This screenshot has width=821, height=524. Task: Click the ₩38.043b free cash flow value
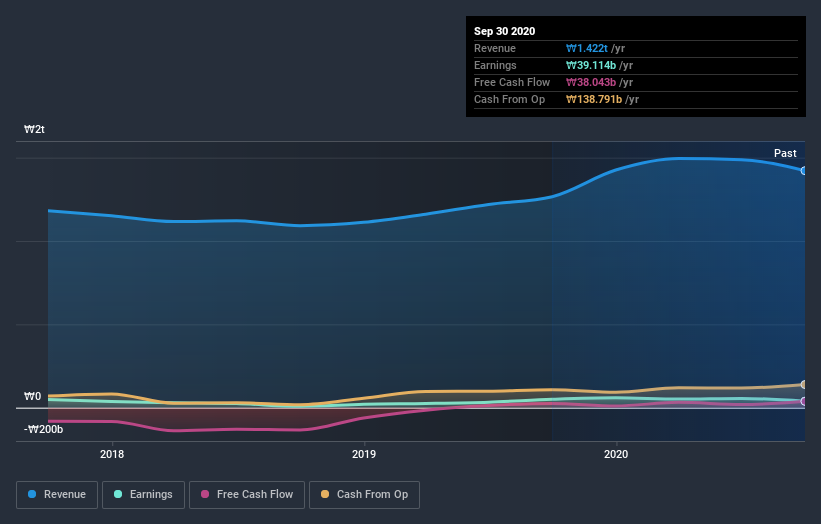click(591, 82)
